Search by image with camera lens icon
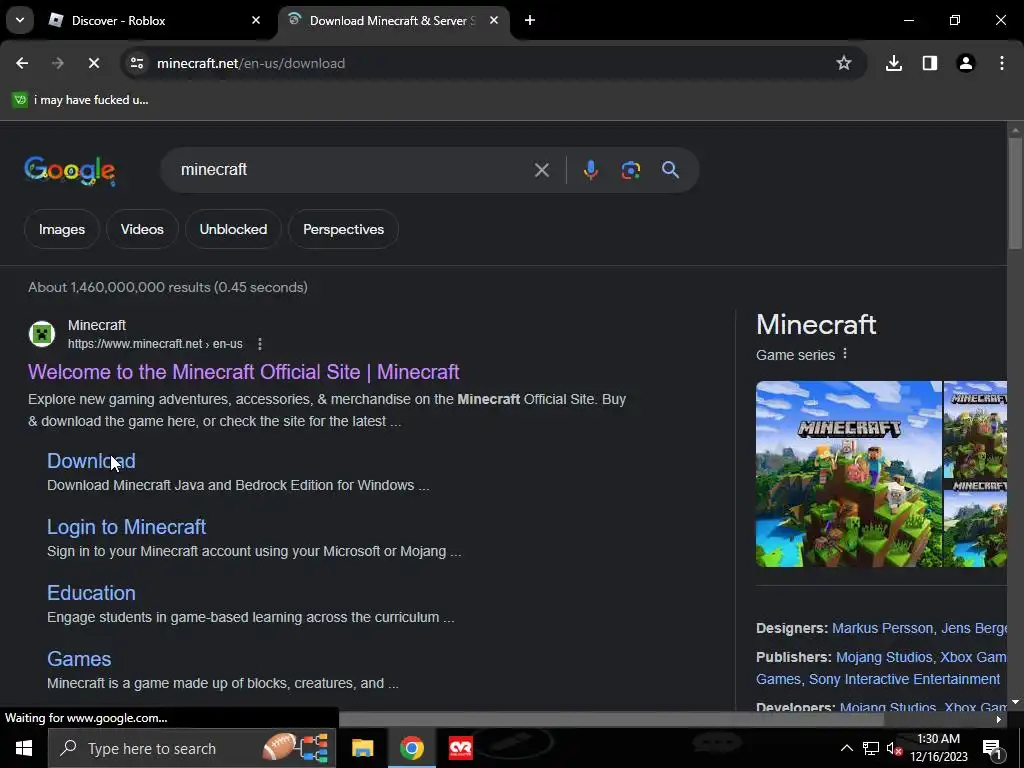Image resolution: width=1024 pixels, height=768 pixels. (x=630, y=170)
